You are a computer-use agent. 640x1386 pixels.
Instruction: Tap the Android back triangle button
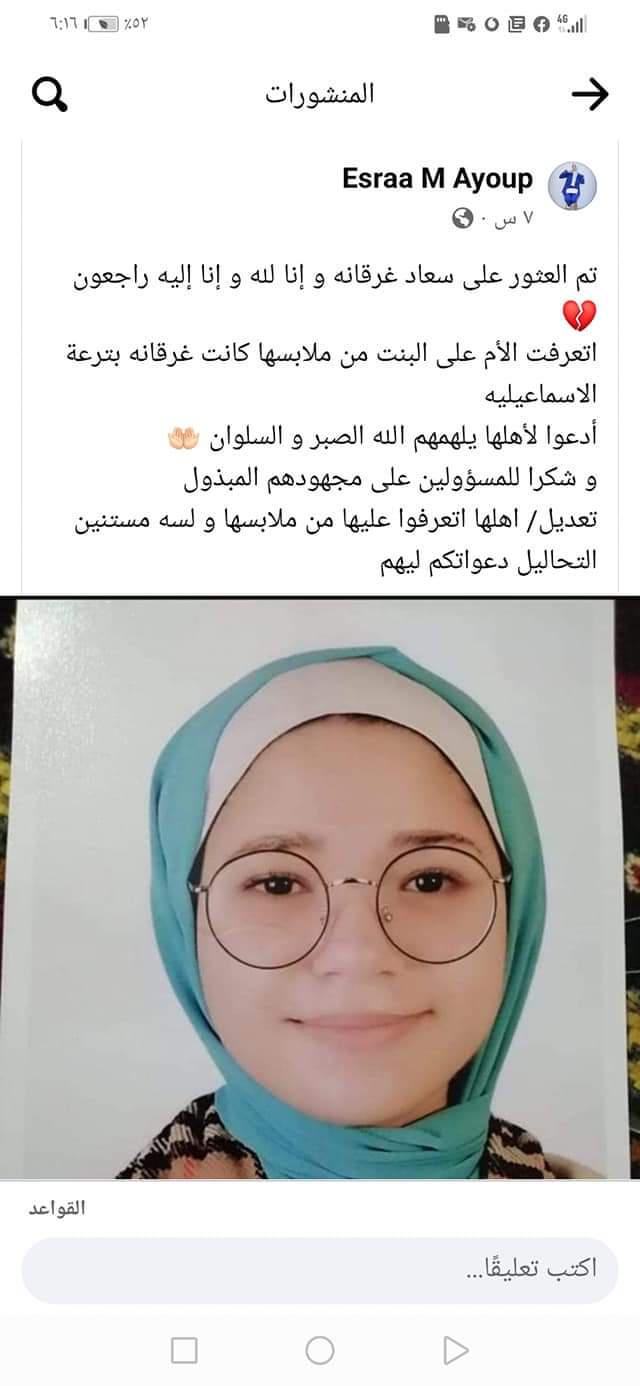(x=455, y=1351)
